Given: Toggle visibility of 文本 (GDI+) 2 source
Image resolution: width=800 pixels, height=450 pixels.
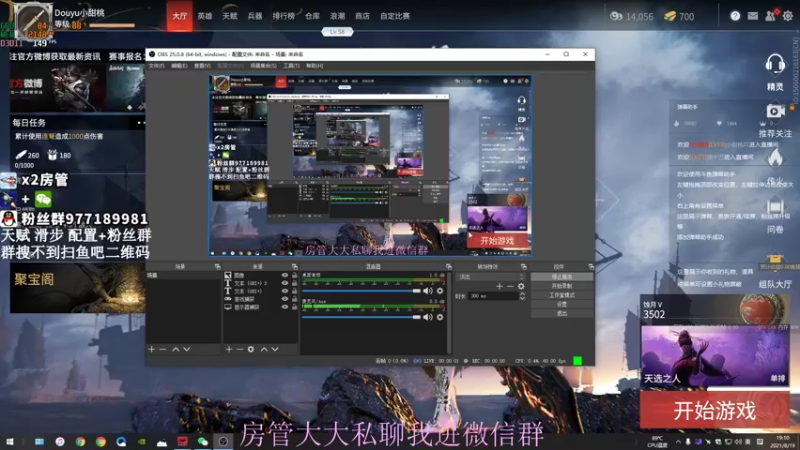Looking at the screenshot, I should [x=285, y=283].
